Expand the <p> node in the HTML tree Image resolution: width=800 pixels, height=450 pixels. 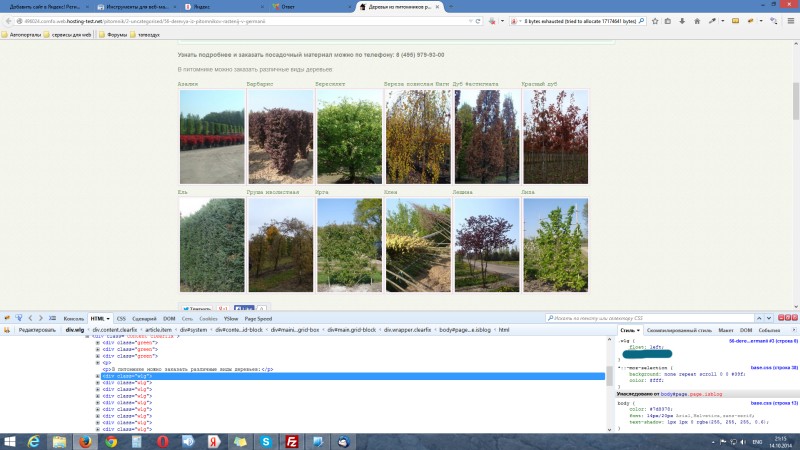click(x=98, y=363)
